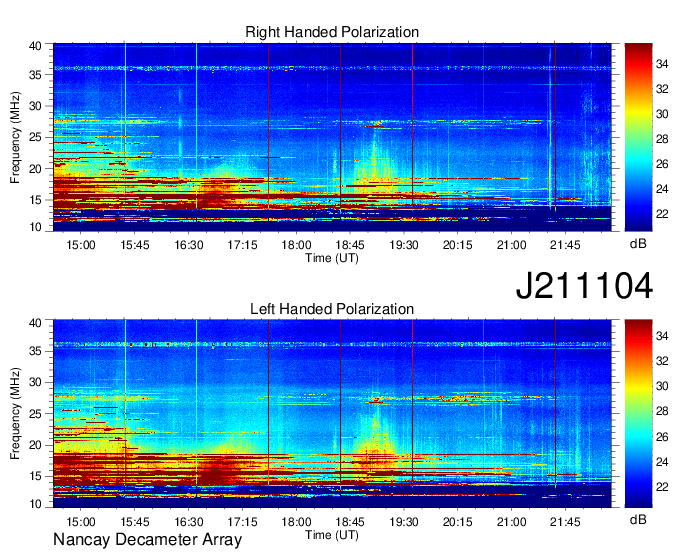The height and width of the screenshot is (552, 680).
Task: Click the 40 MHz tick of Right Handed plot
Action: [35, 46]
